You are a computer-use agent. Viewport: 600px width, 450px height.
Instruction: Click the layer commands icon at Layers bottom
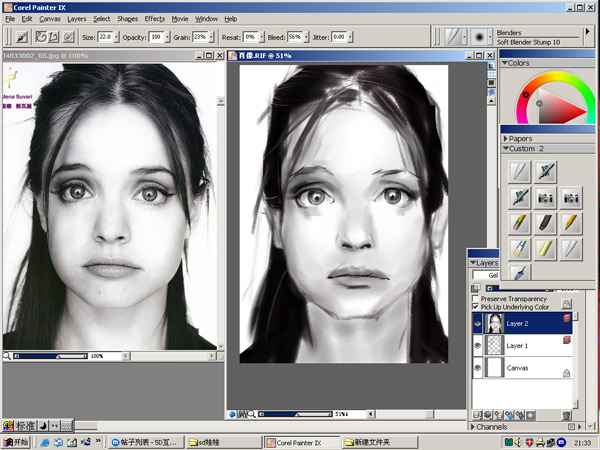(x=477, y=415)
